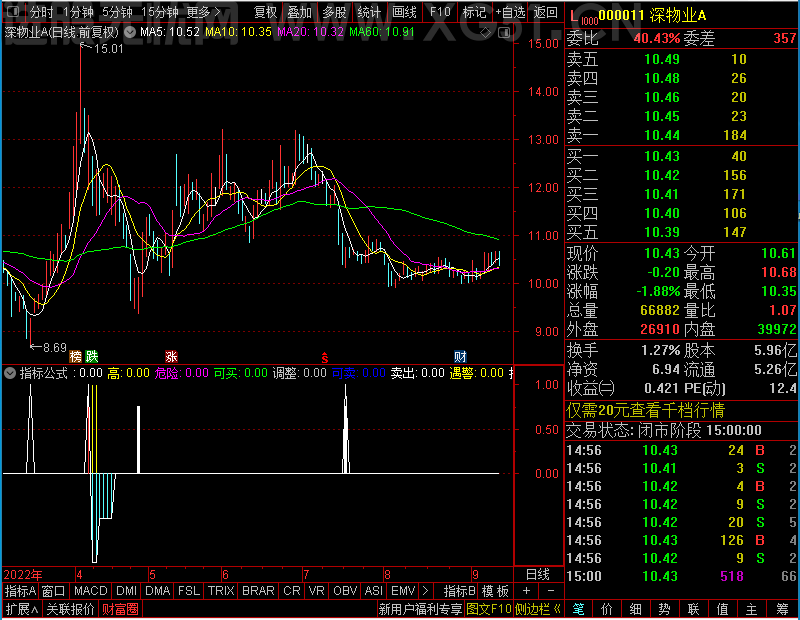Select the 筹 chip distribution tab
Viewport: 800px width, 620px height.
[x=782, y=609]
